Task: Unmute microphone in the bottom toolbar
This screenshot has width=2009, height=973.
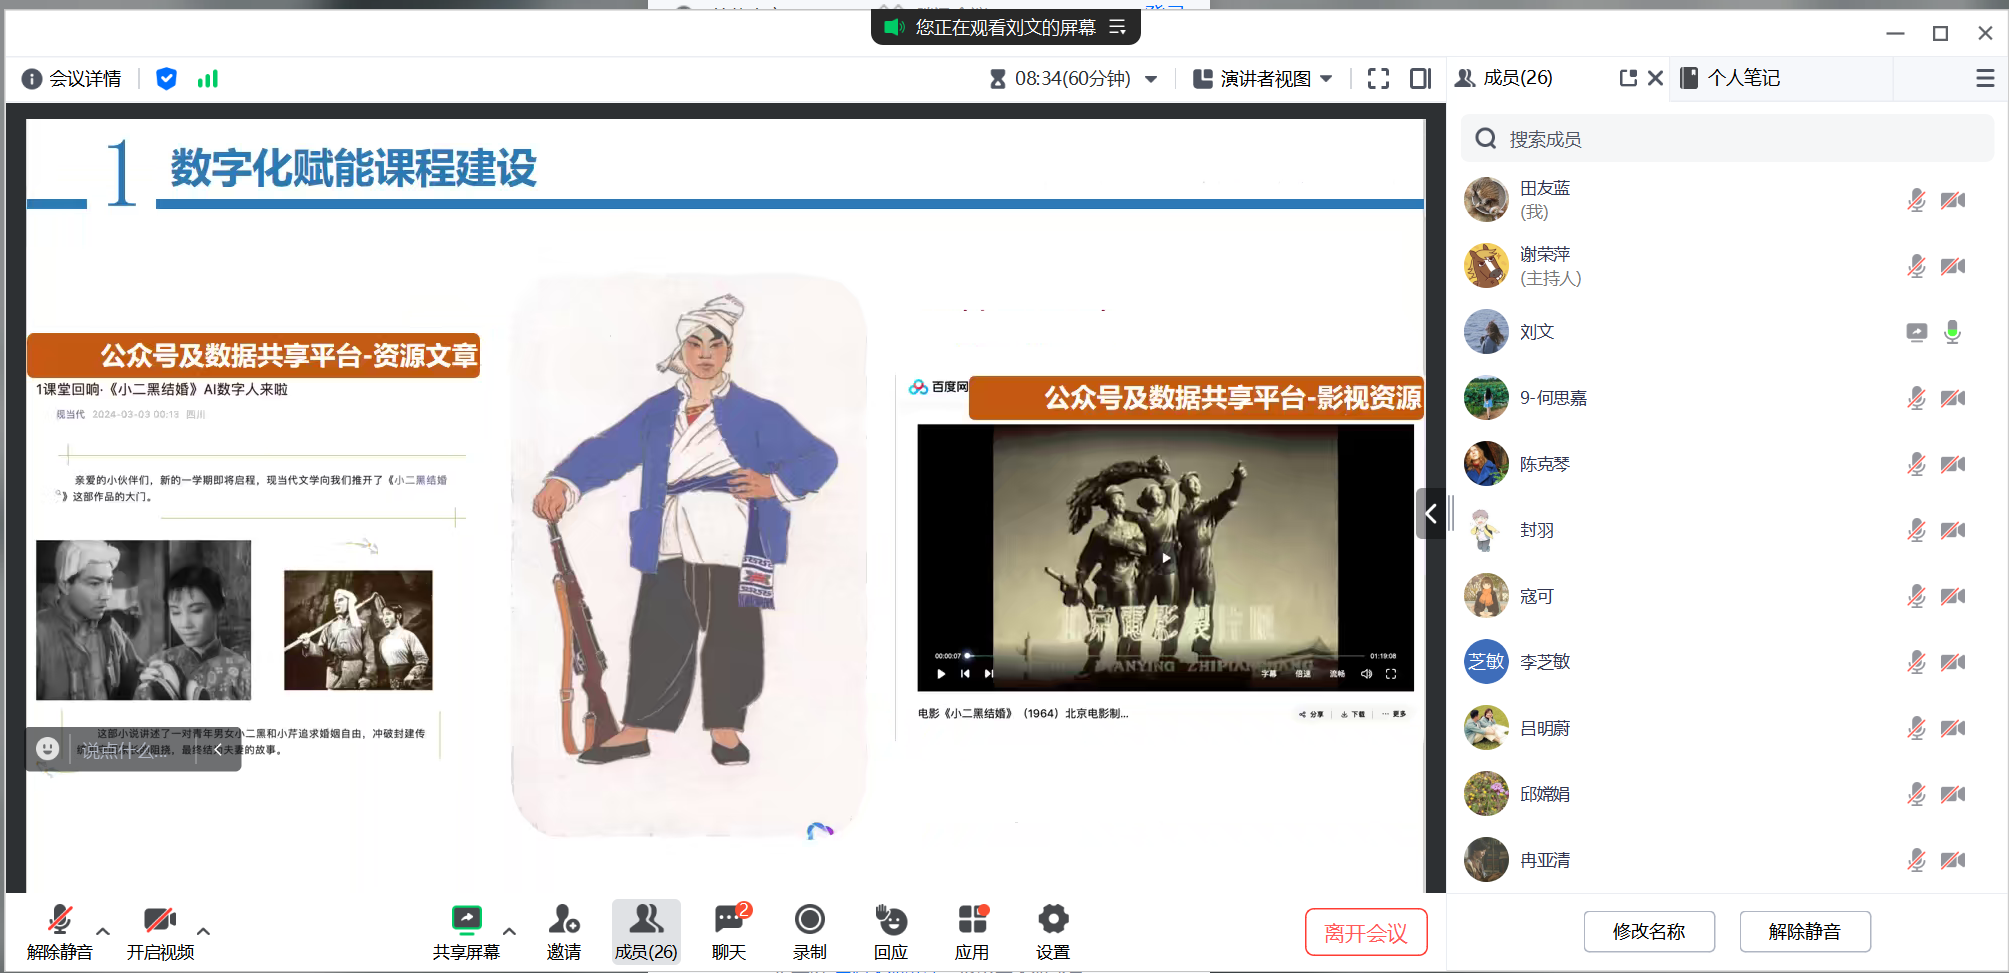Action: 59,931
